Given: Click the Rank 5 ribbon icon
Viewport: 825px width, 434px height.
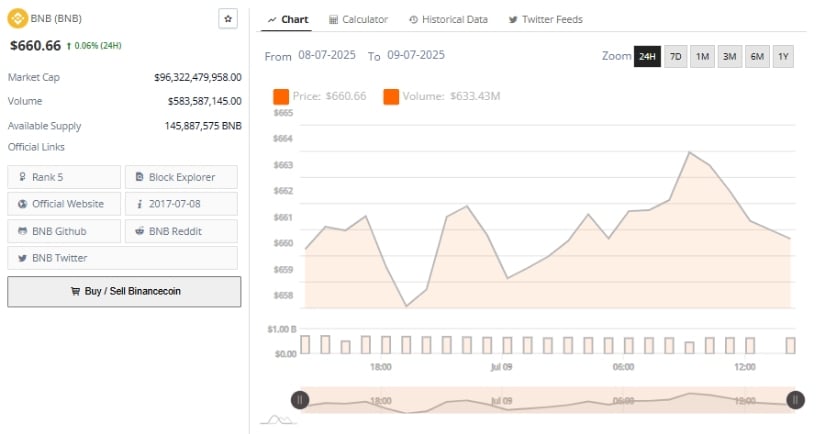Looking at the screenshot, I should click(x=22, y=177).
